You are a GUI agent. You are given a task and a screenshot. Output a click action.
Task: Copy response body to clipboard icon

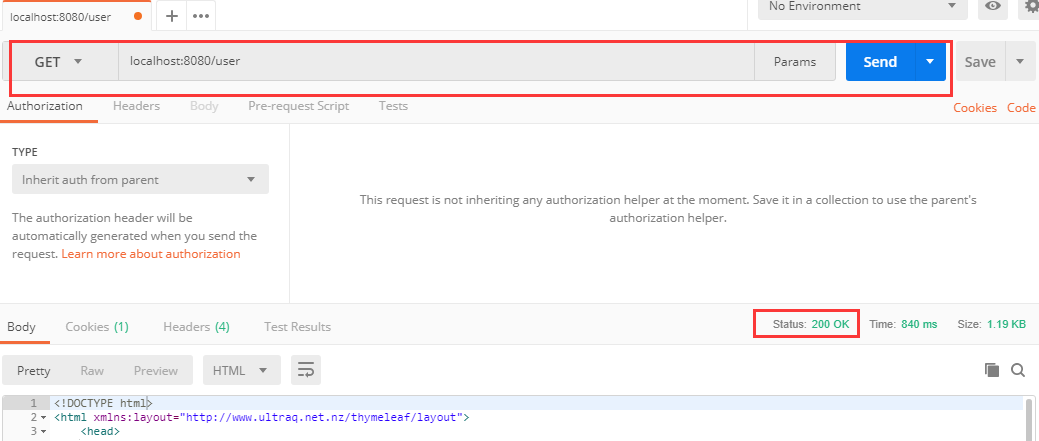(x=992, y=370)
